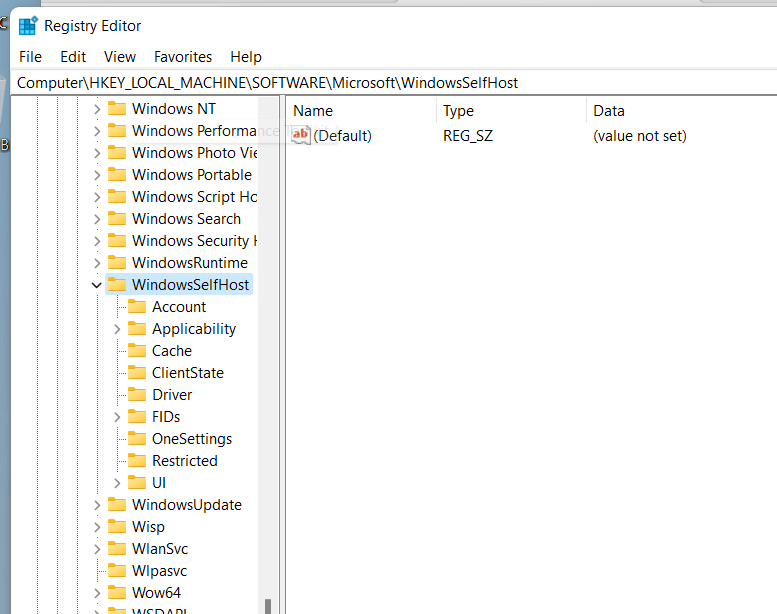Screen dimensions: 777x614
Task: Select the UI subkey
Action: [x=159, y=483]
